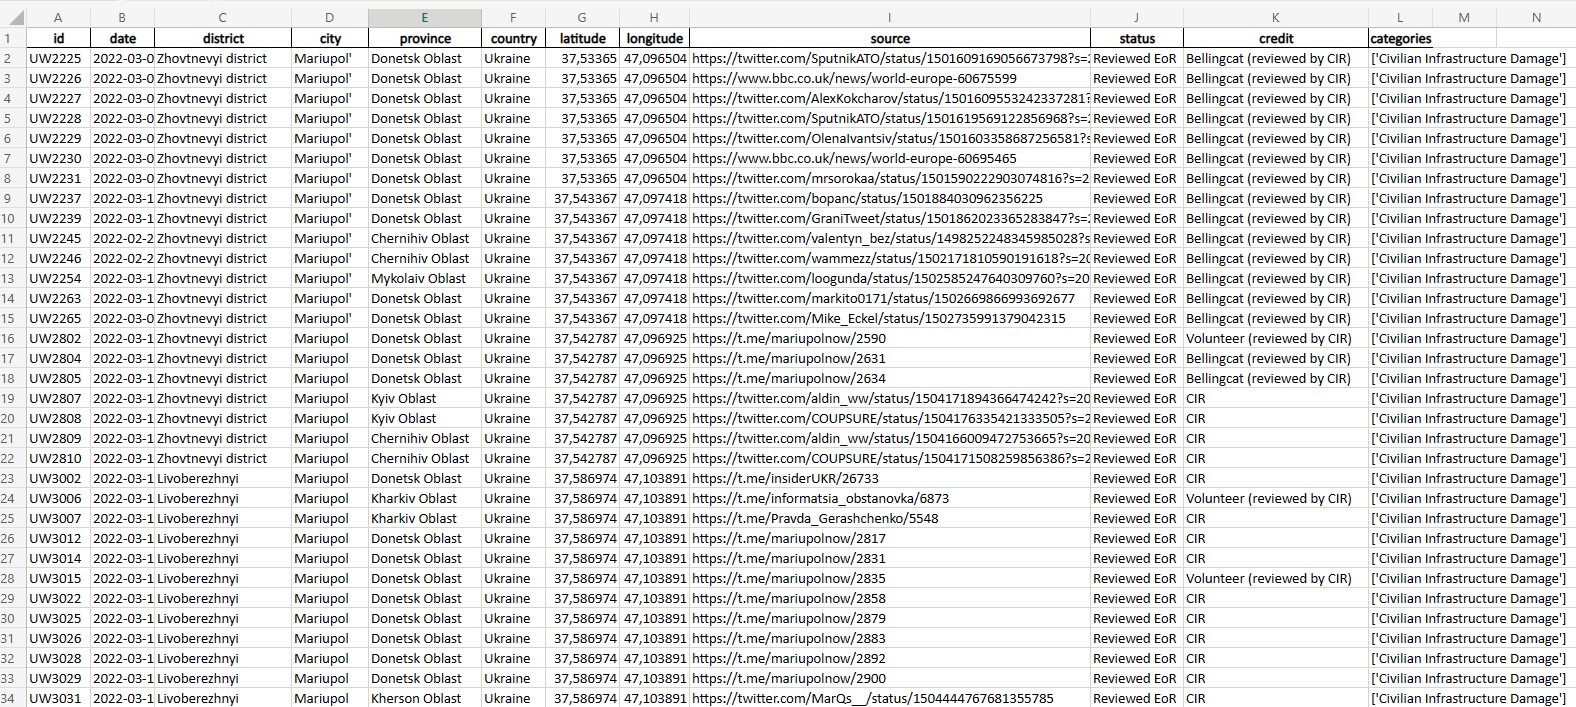Select column E header

tap(425, 18)
